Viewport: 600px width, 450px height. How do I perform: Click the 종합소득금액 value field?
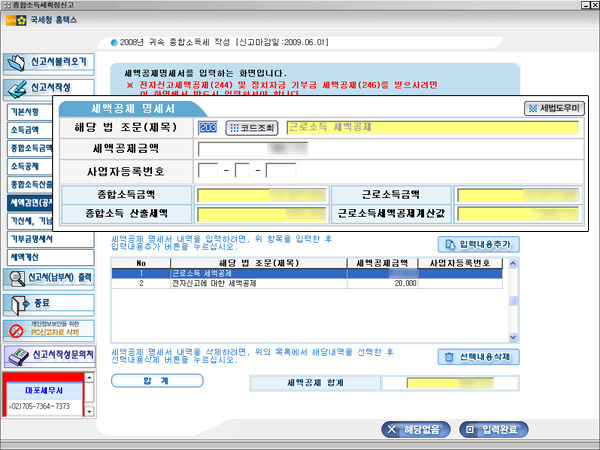click(x=261, y=195)
